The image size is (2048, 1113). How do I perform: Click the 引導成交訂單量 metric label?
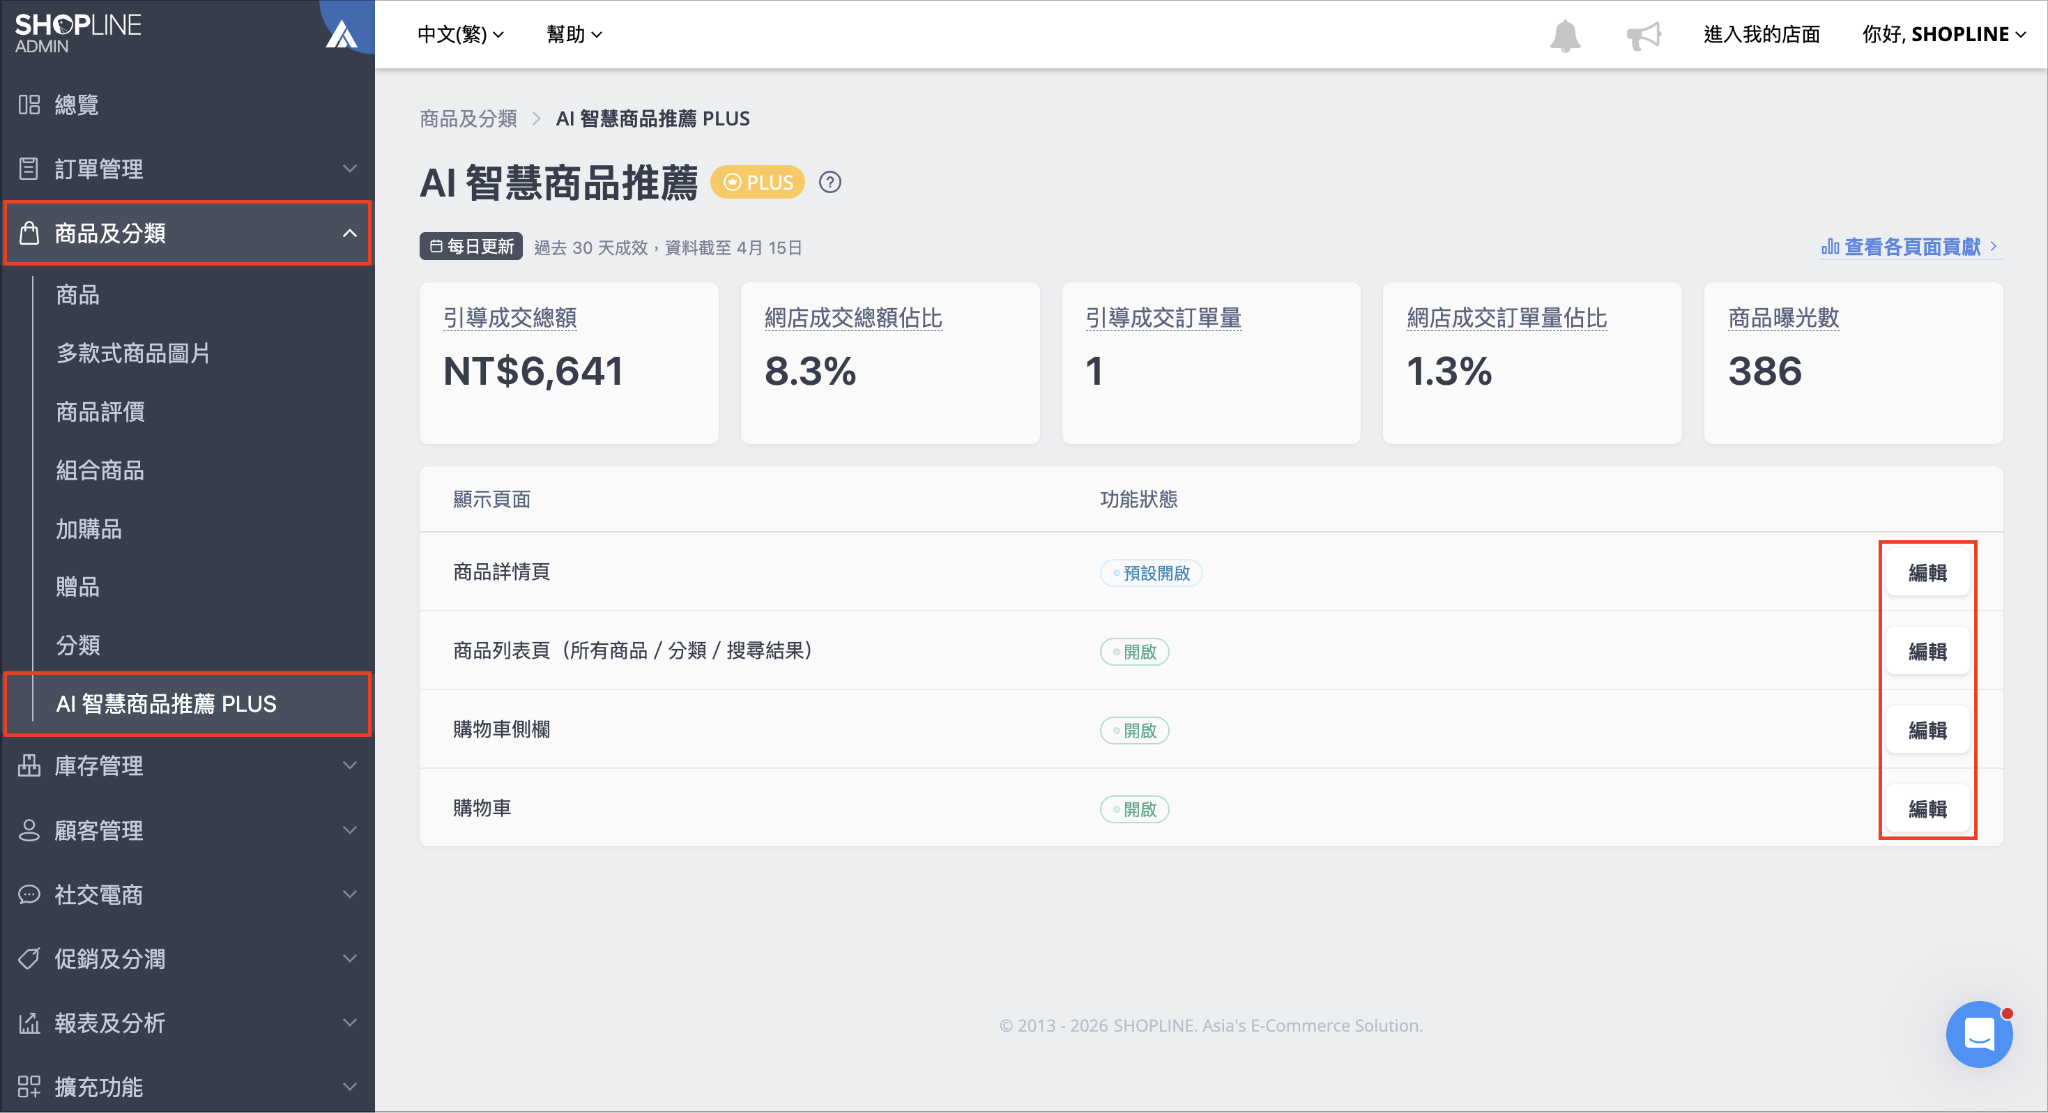(x=1164, y=318)
